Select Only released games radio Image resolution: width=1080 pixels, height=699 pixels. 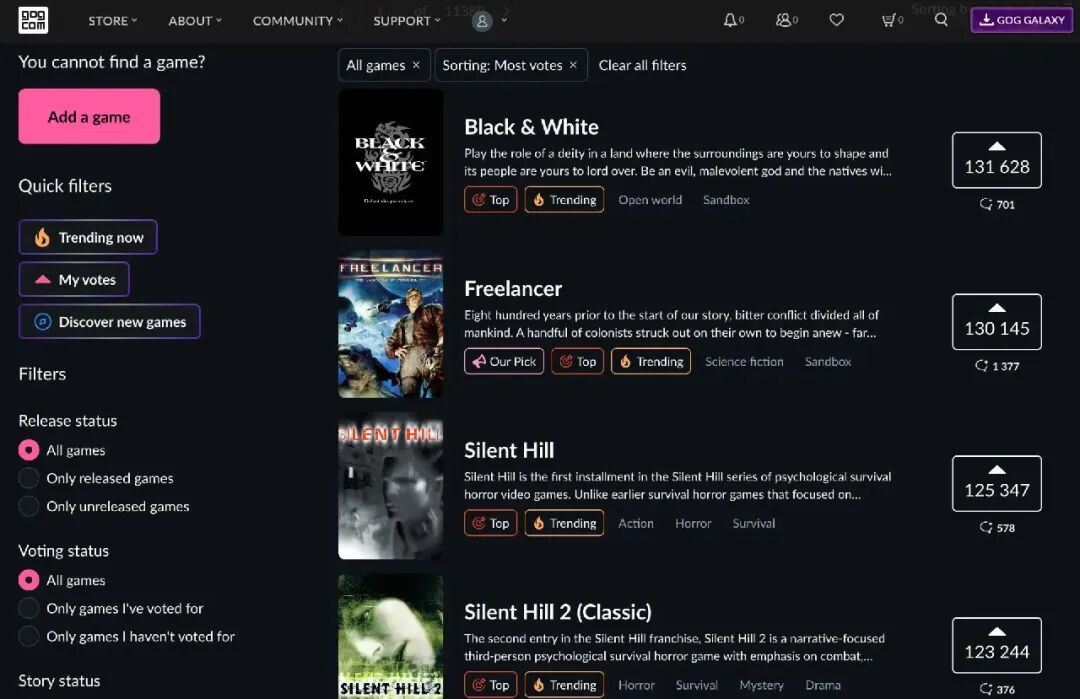(x=28, y=478)
